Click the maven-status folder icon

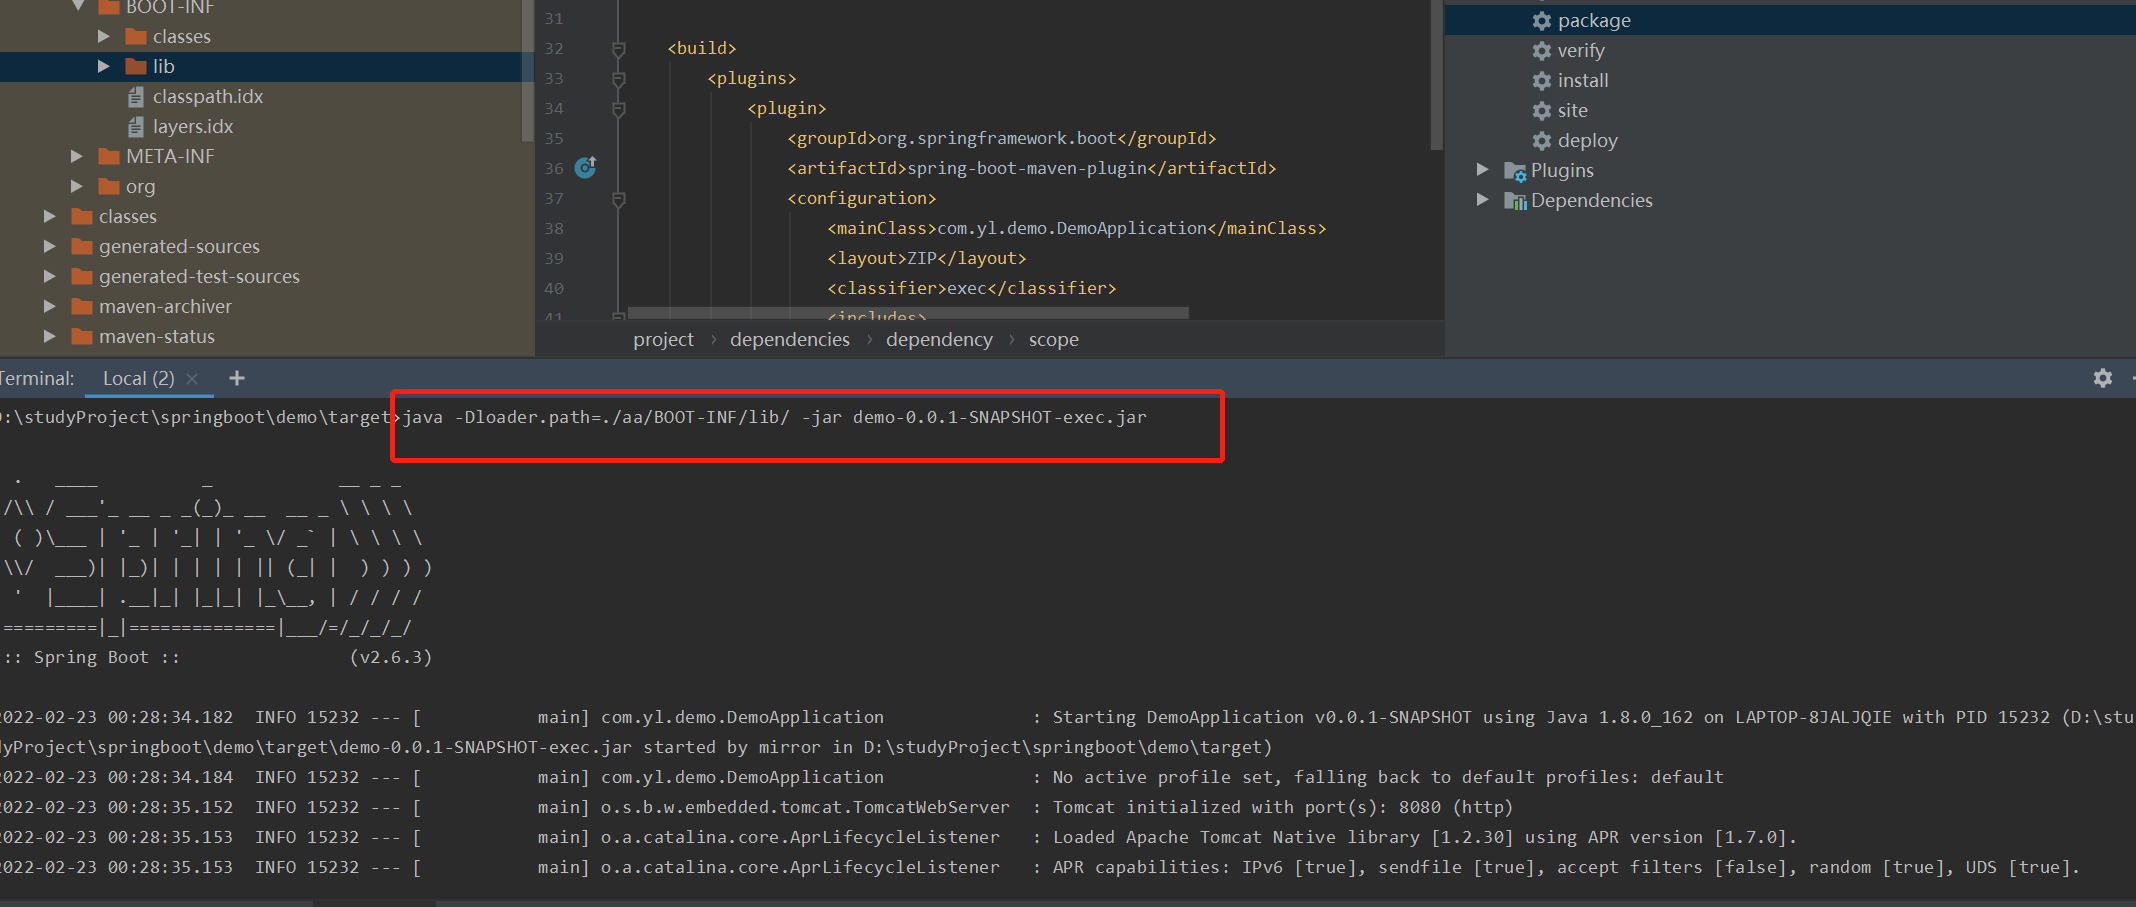click(82, 337)
